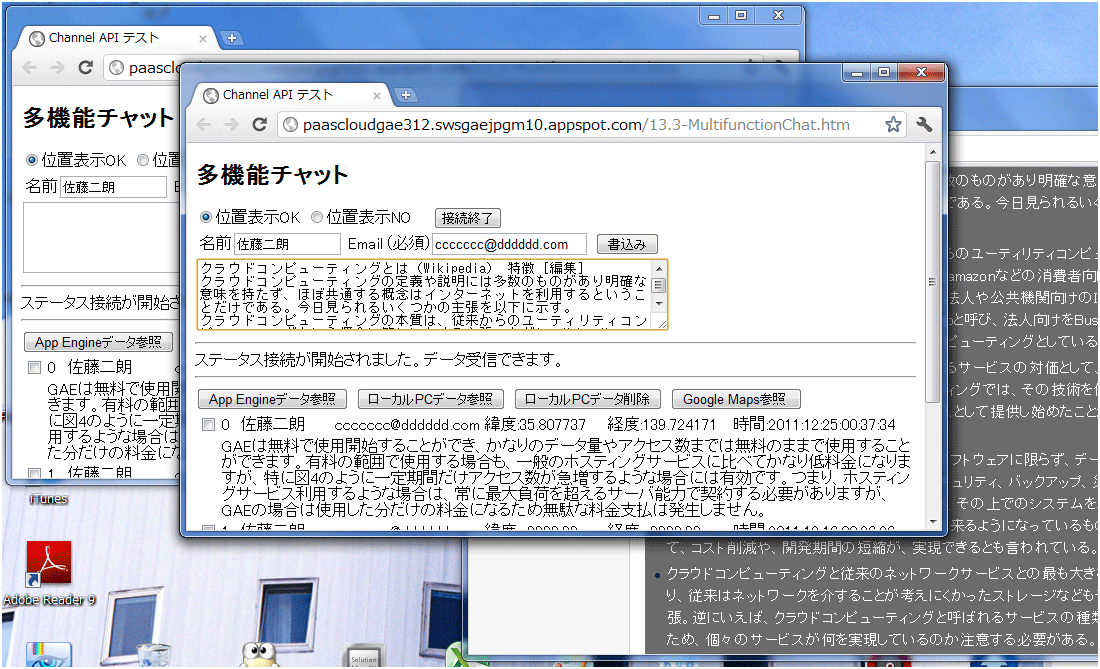Click forward arrow in front Chrome window
The height and width of the screenshot is (669, 1100).
coord(232,125)
